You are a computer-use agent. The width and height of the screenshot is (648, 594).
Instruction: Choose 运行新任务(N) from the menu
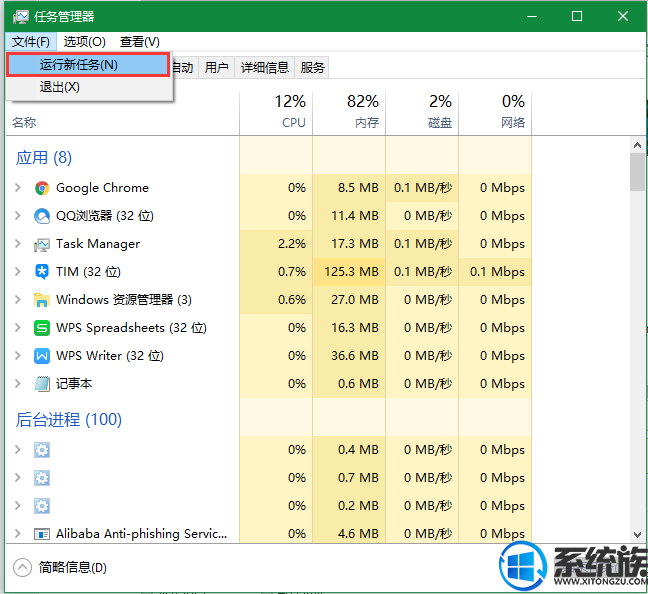click(88, 65)
